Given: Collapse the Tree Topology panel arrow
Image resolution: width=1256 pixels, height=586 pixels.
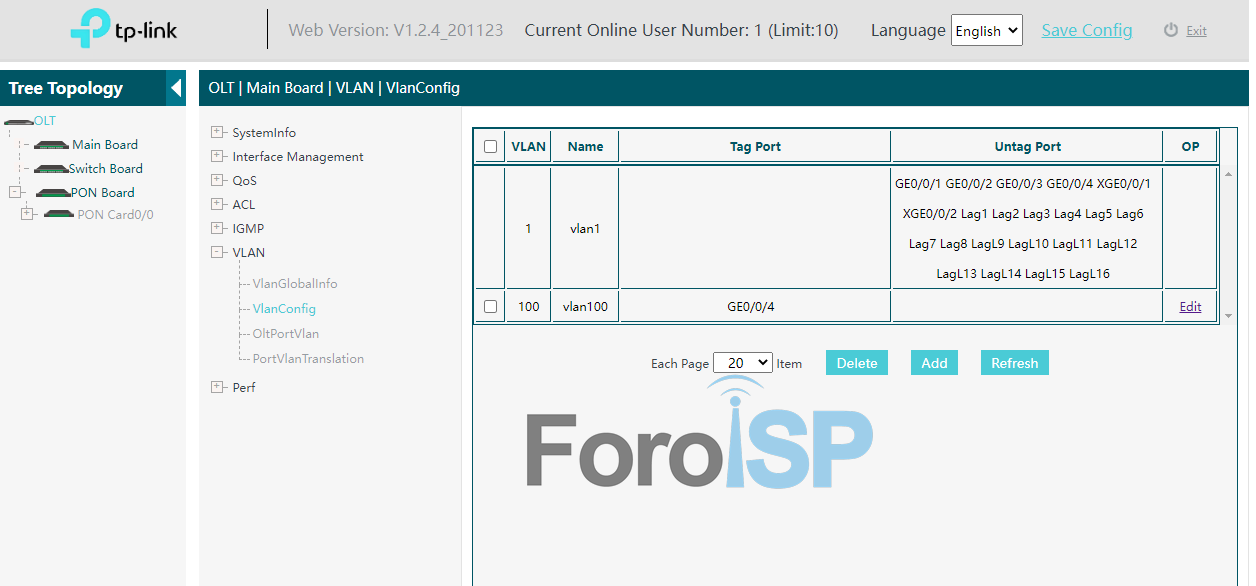Looking at the screenshot, I should 176,88.
